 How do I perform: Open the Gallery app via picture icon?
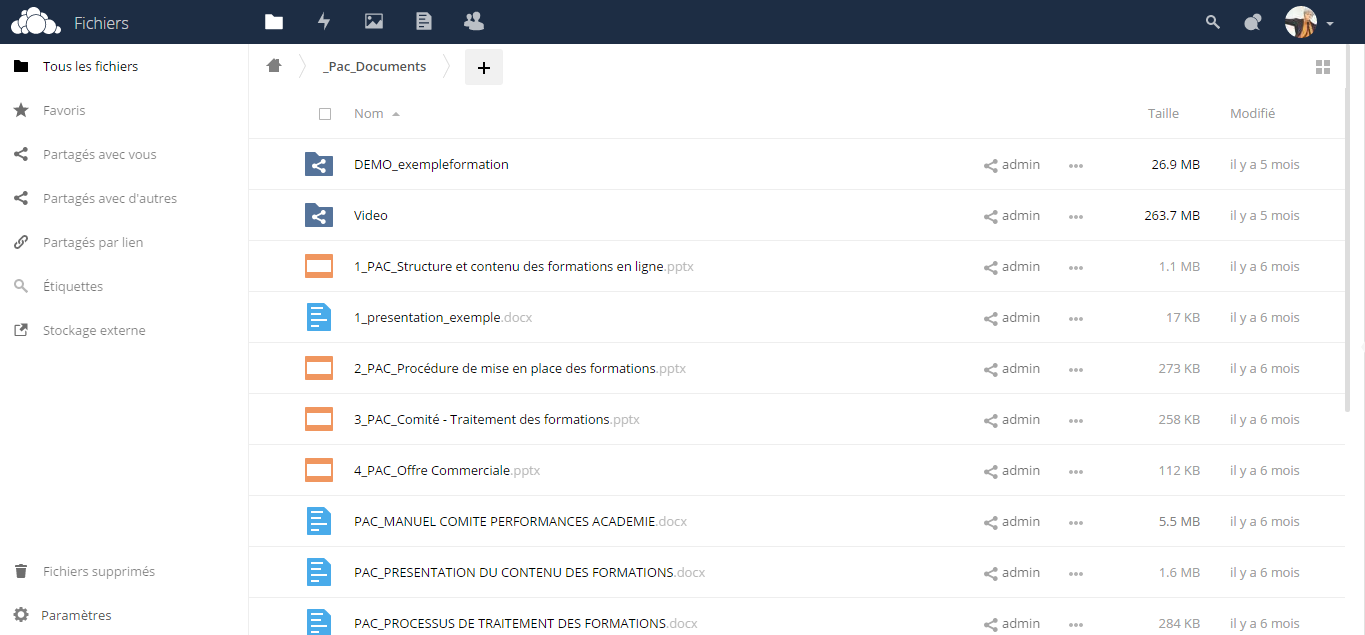click(x=374, y=20)
